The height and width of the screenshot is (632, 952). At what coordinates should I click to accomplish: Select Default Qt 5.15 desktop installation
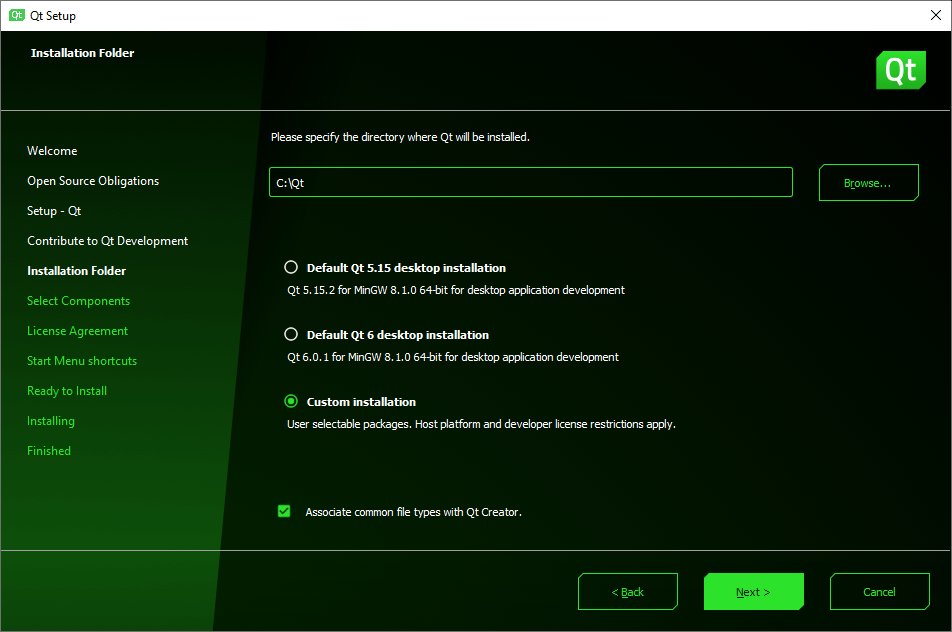(291, 267)
